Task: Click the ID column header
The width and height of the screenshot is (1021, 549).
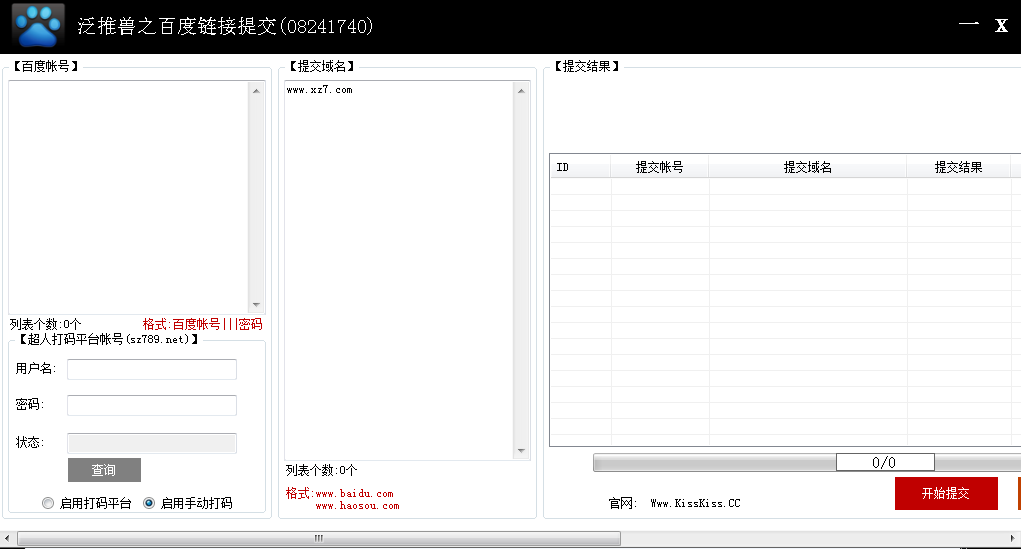Action: click(x=580, y=167)
